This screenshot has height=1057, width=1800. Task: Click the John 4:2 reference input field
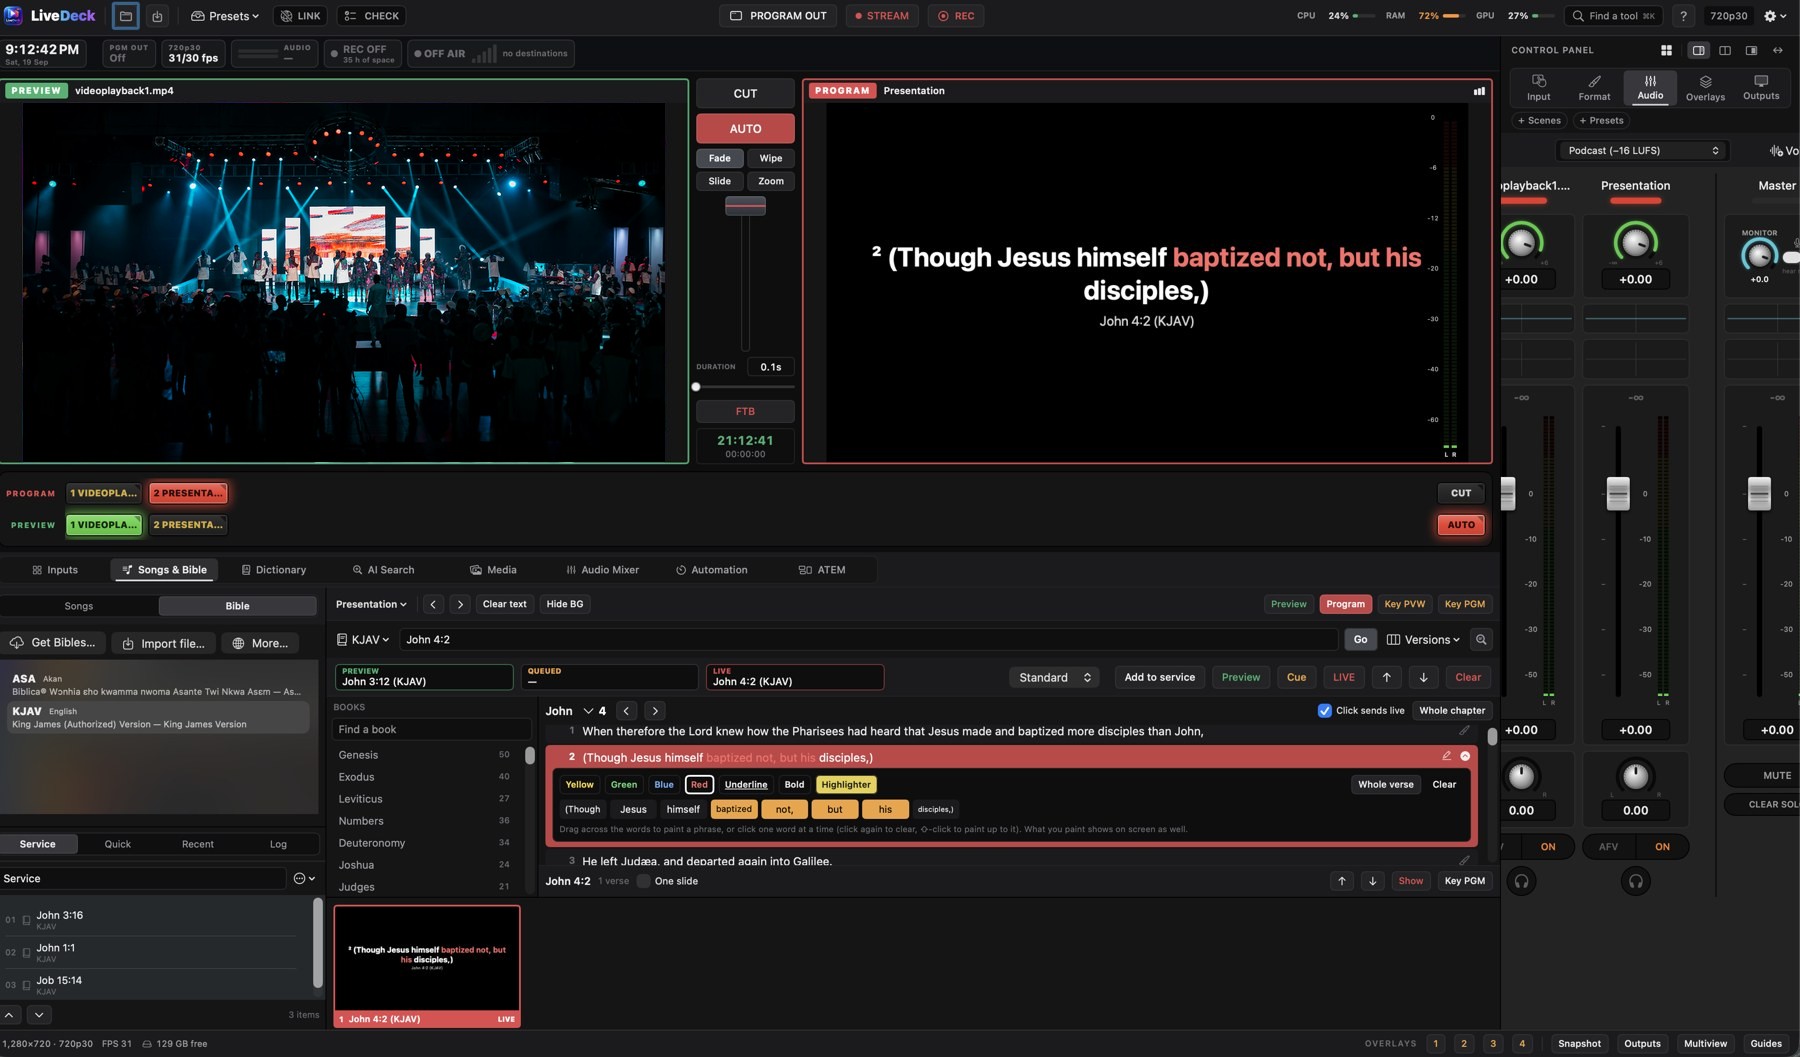(868, 640)
